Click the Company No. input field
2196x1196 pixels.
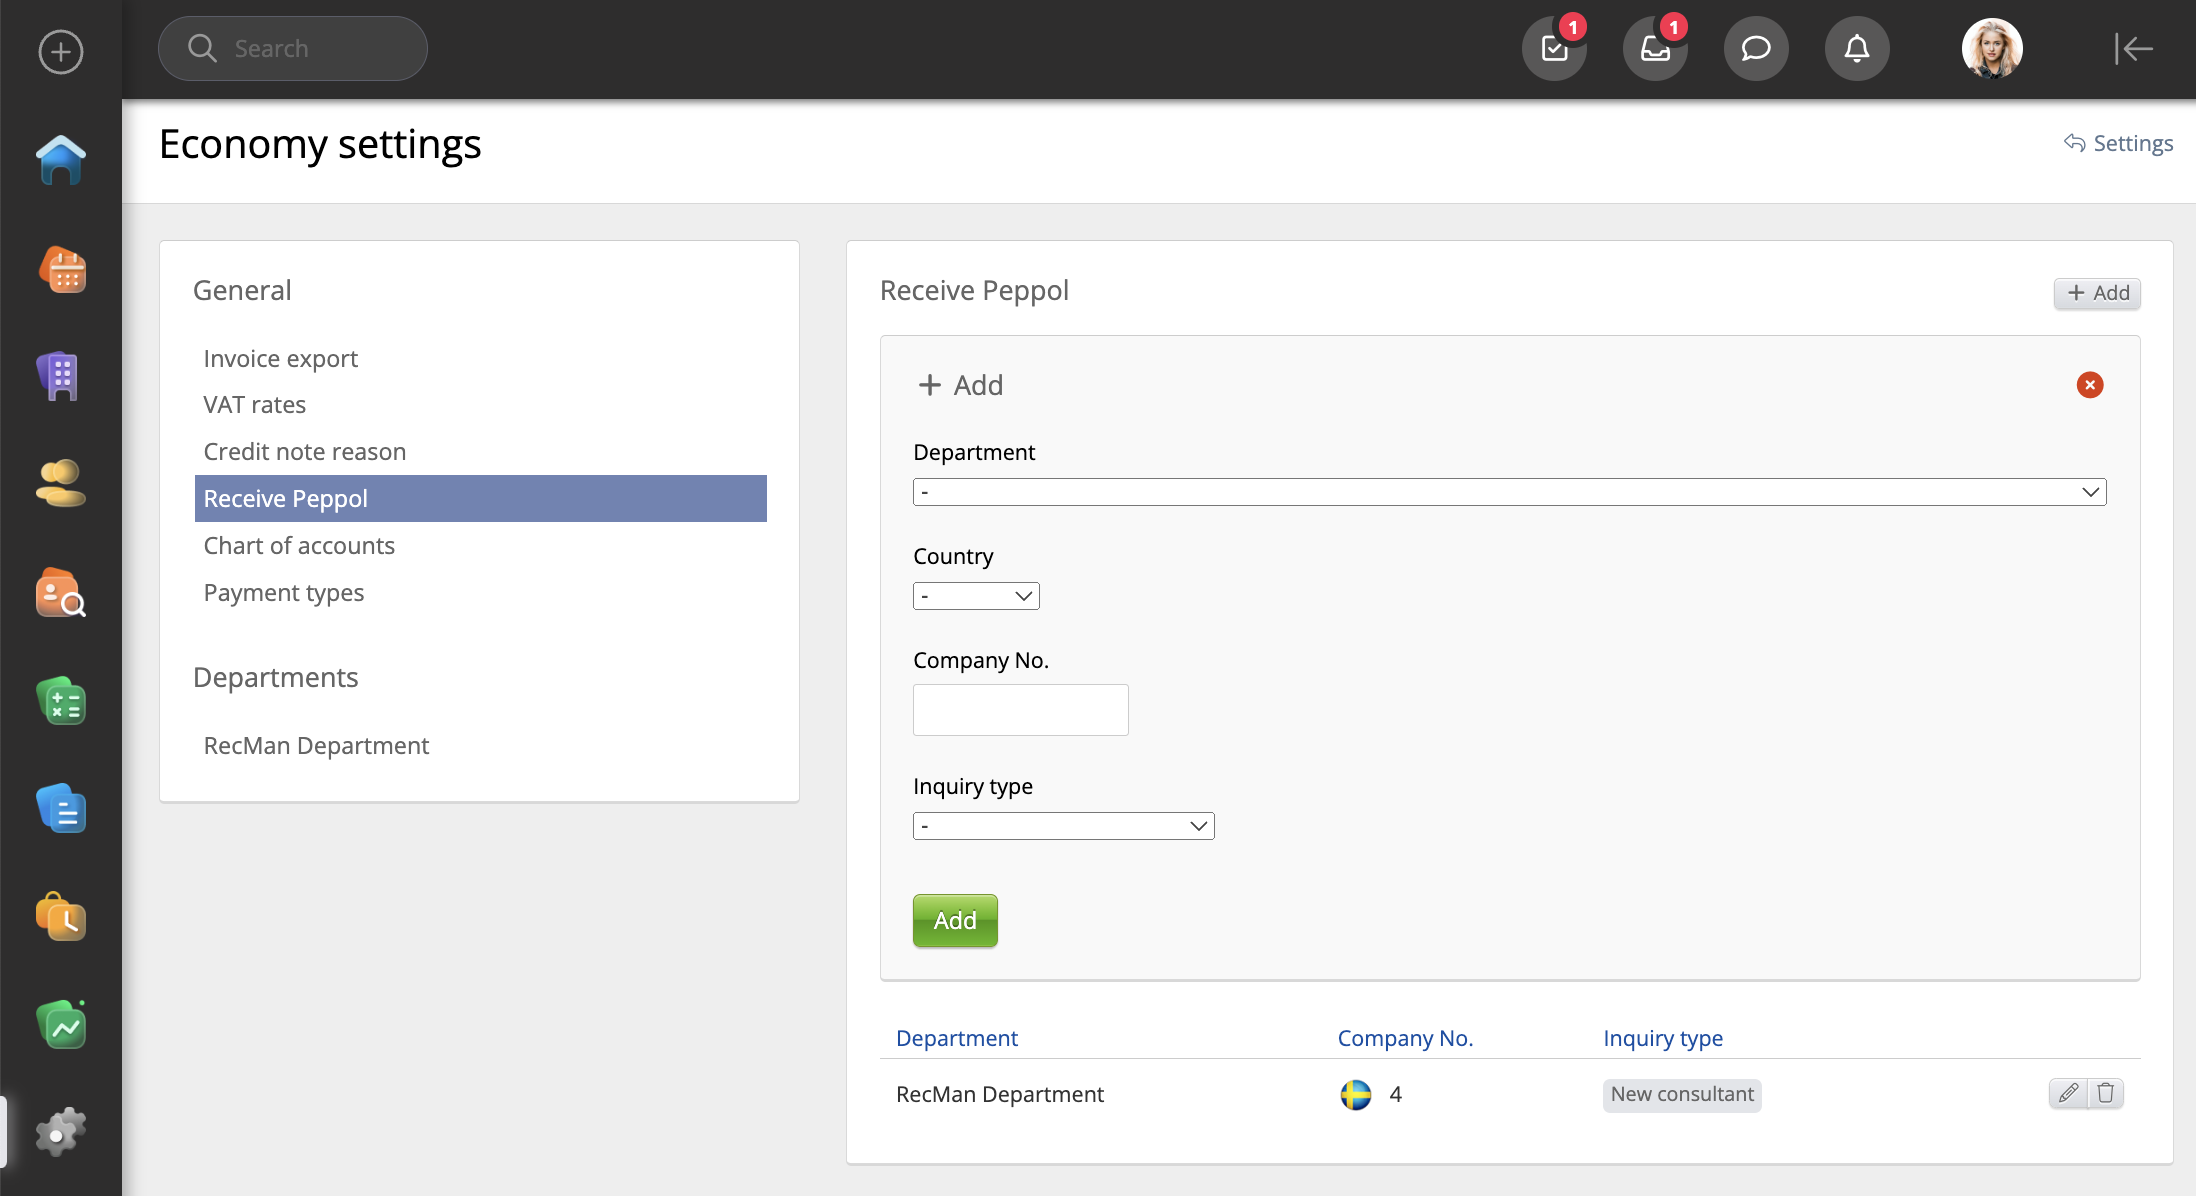click(x=1020, y=710)
